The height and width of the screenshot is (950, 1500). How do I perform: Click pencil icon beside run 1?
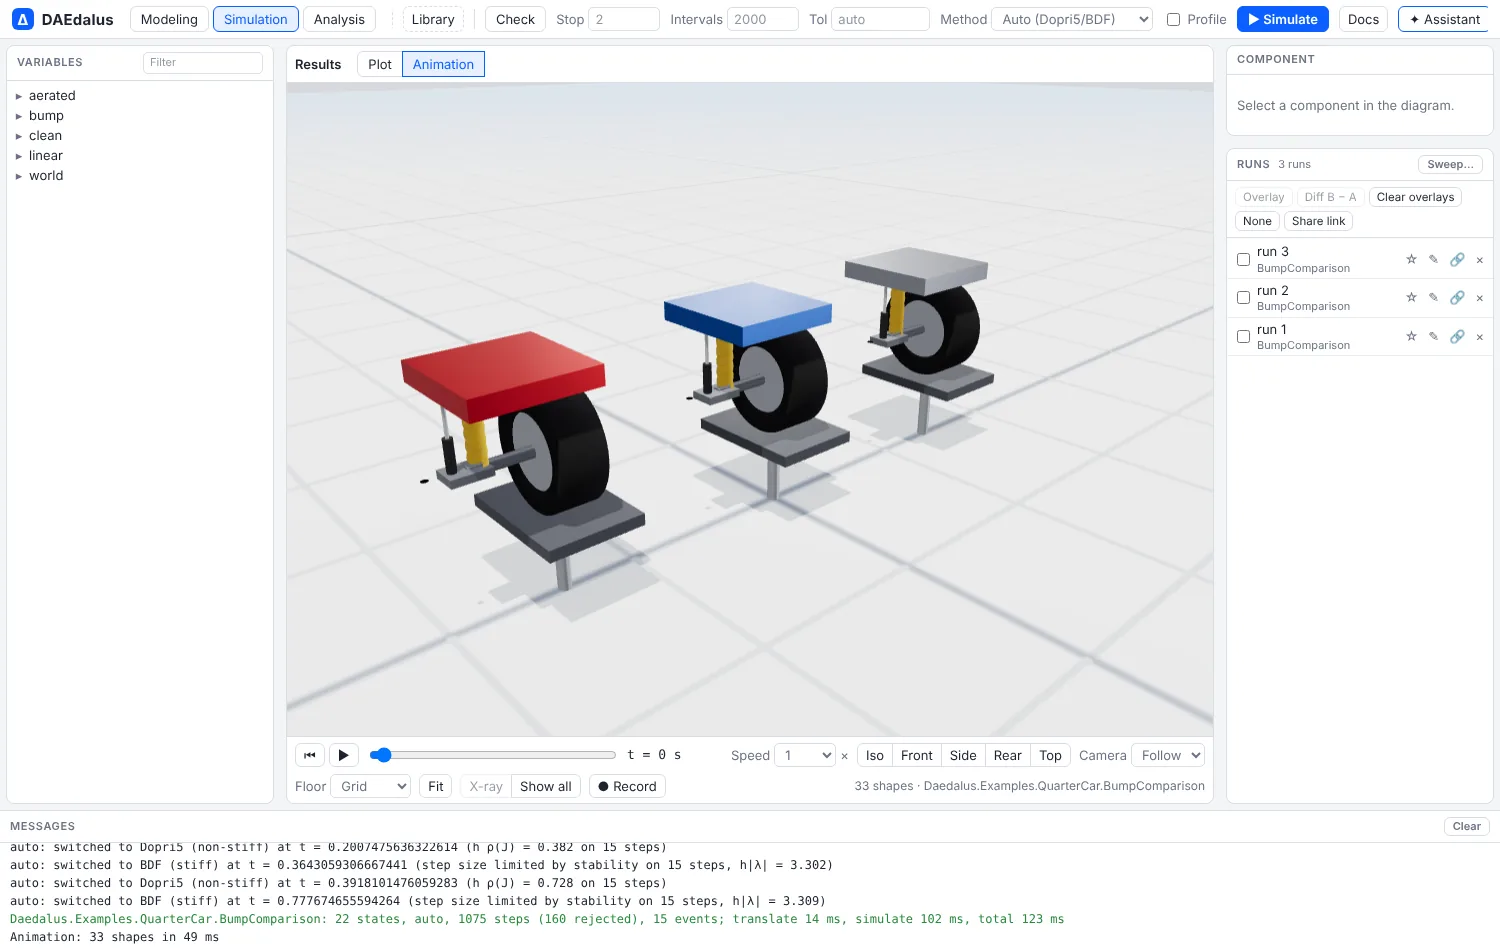point(1433,336)
